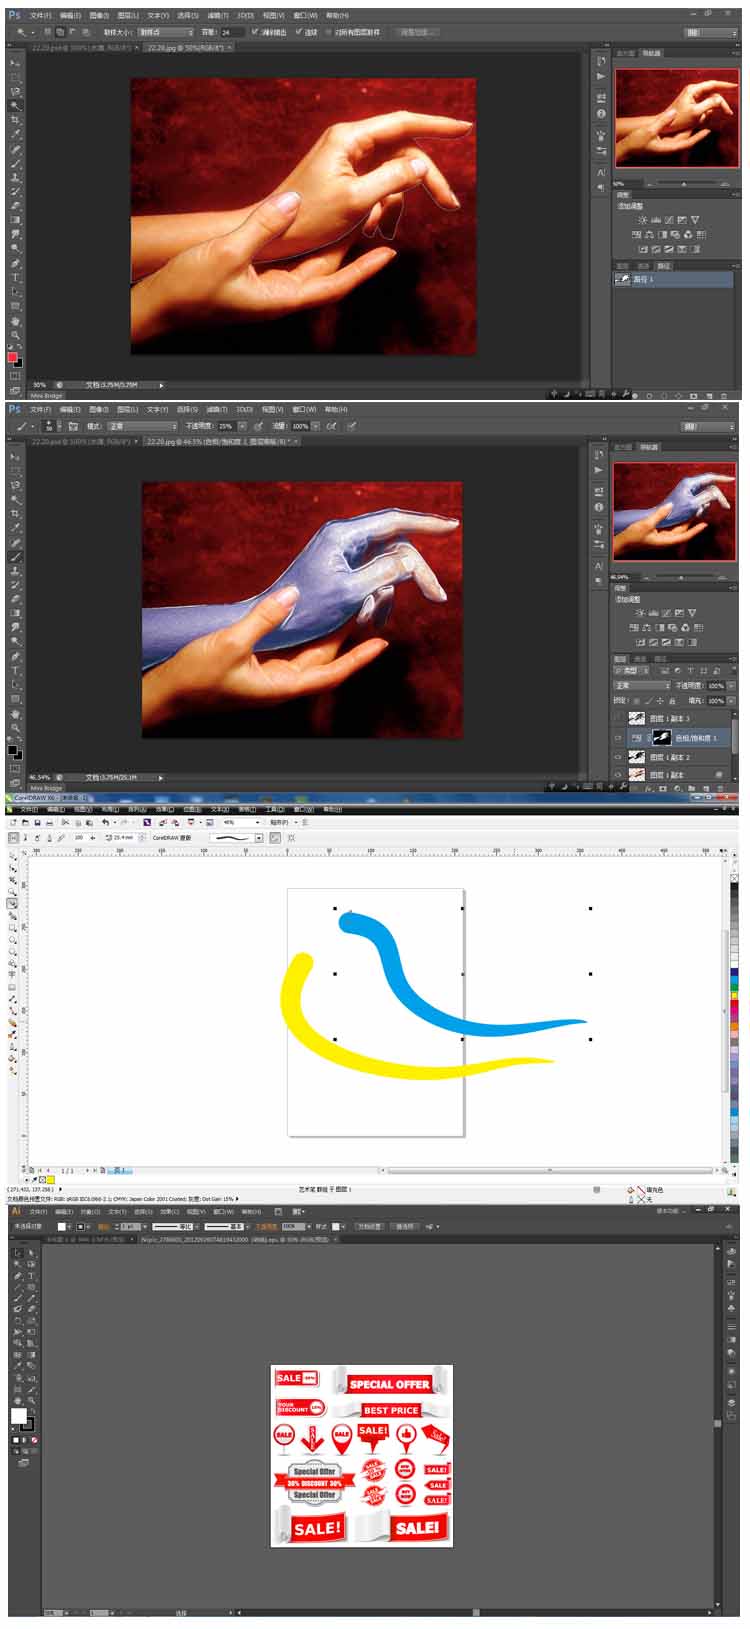750x1629 pixels.
Task: Select the Artistic Media tool in CorelDRAW toolbox
Action: (13, 904)
